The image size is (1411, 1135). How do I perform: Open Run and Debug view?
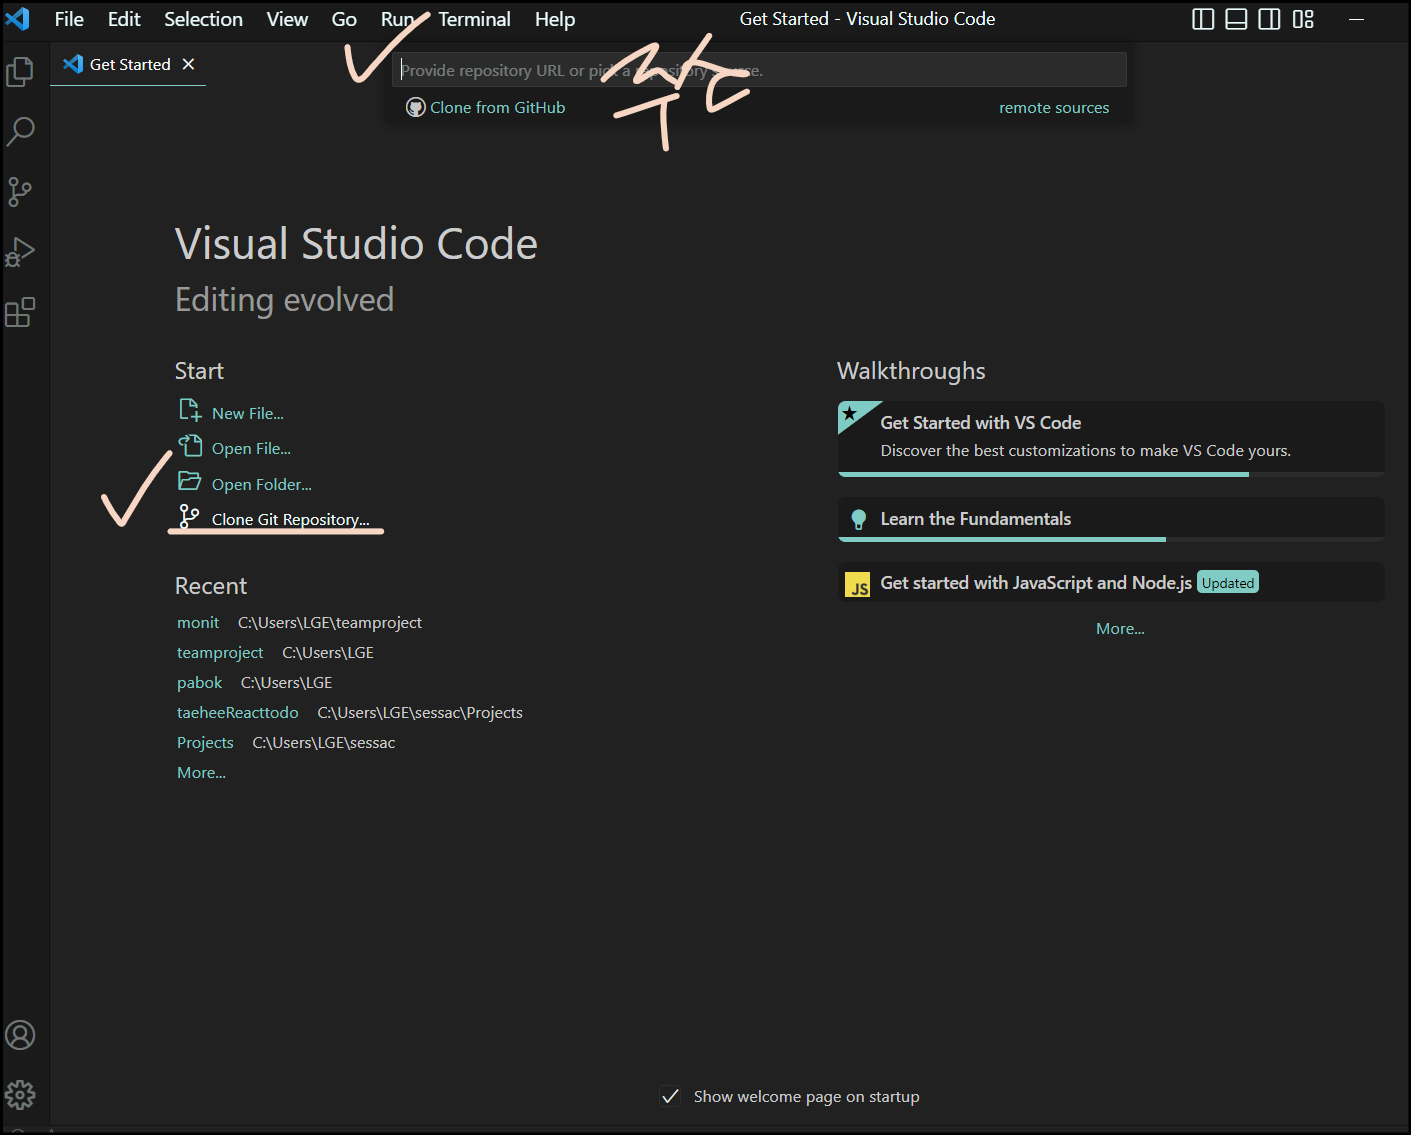tap(20, 252)
